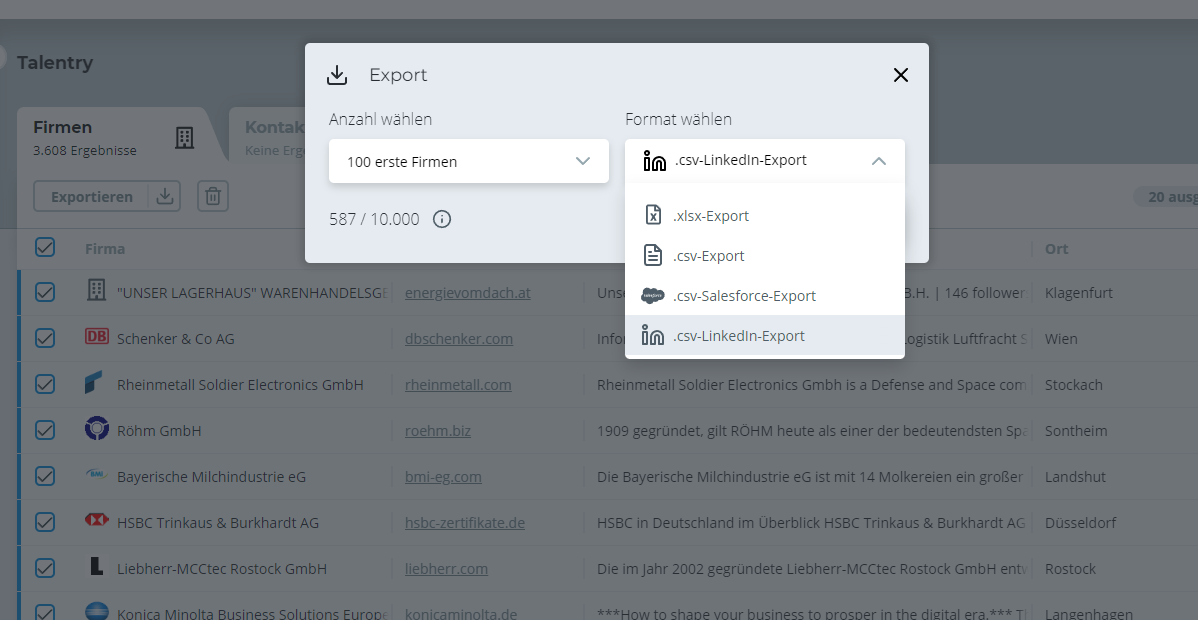Click the download icon in Export dialog header
Image resolution: width=1198 pixels, height=620 pixels.
pos(337,74)
